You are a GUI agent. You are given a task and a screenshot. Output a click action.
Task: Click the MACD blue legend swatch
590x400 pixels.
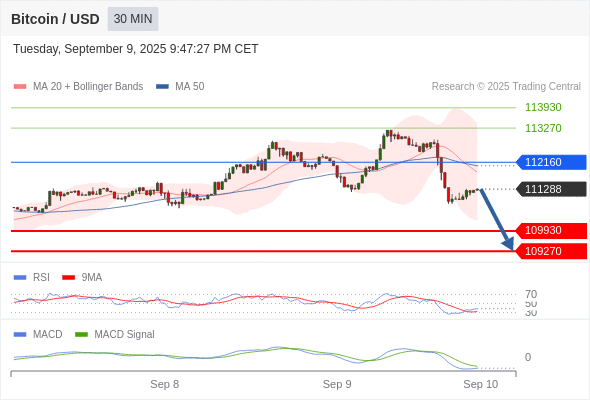pos(20,335)
